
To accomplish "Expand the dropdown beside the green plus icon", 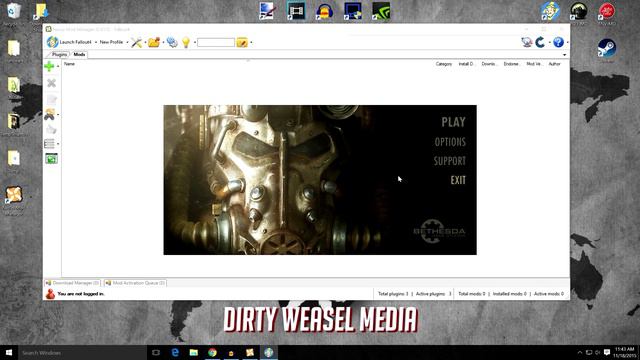I will pyautogui.click(x=58, y=66).
